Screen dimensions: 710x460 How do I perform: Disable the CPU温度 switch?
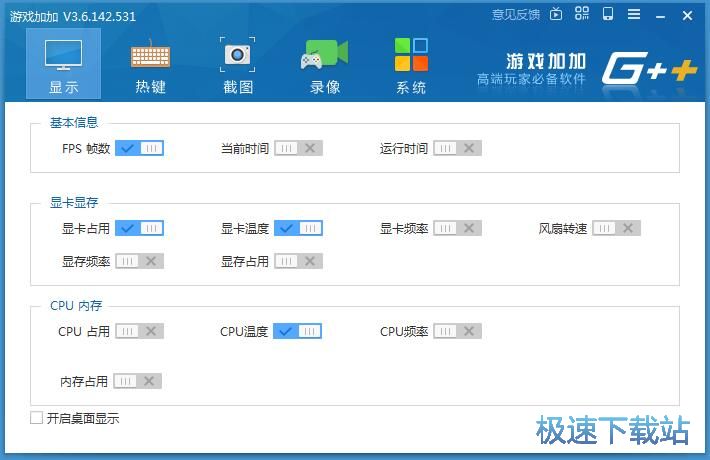pyautogui.click(x=297, y=331)
